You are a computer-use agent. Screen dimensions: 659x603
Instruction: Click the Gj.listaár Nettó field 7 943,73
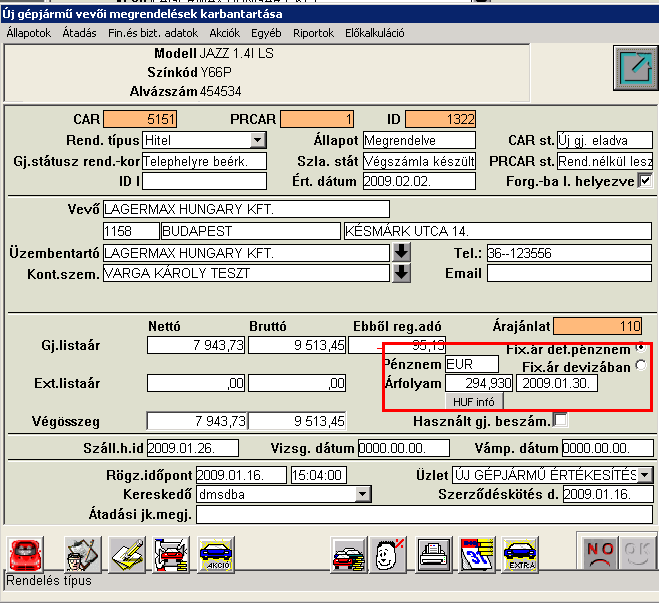(196, 345)
